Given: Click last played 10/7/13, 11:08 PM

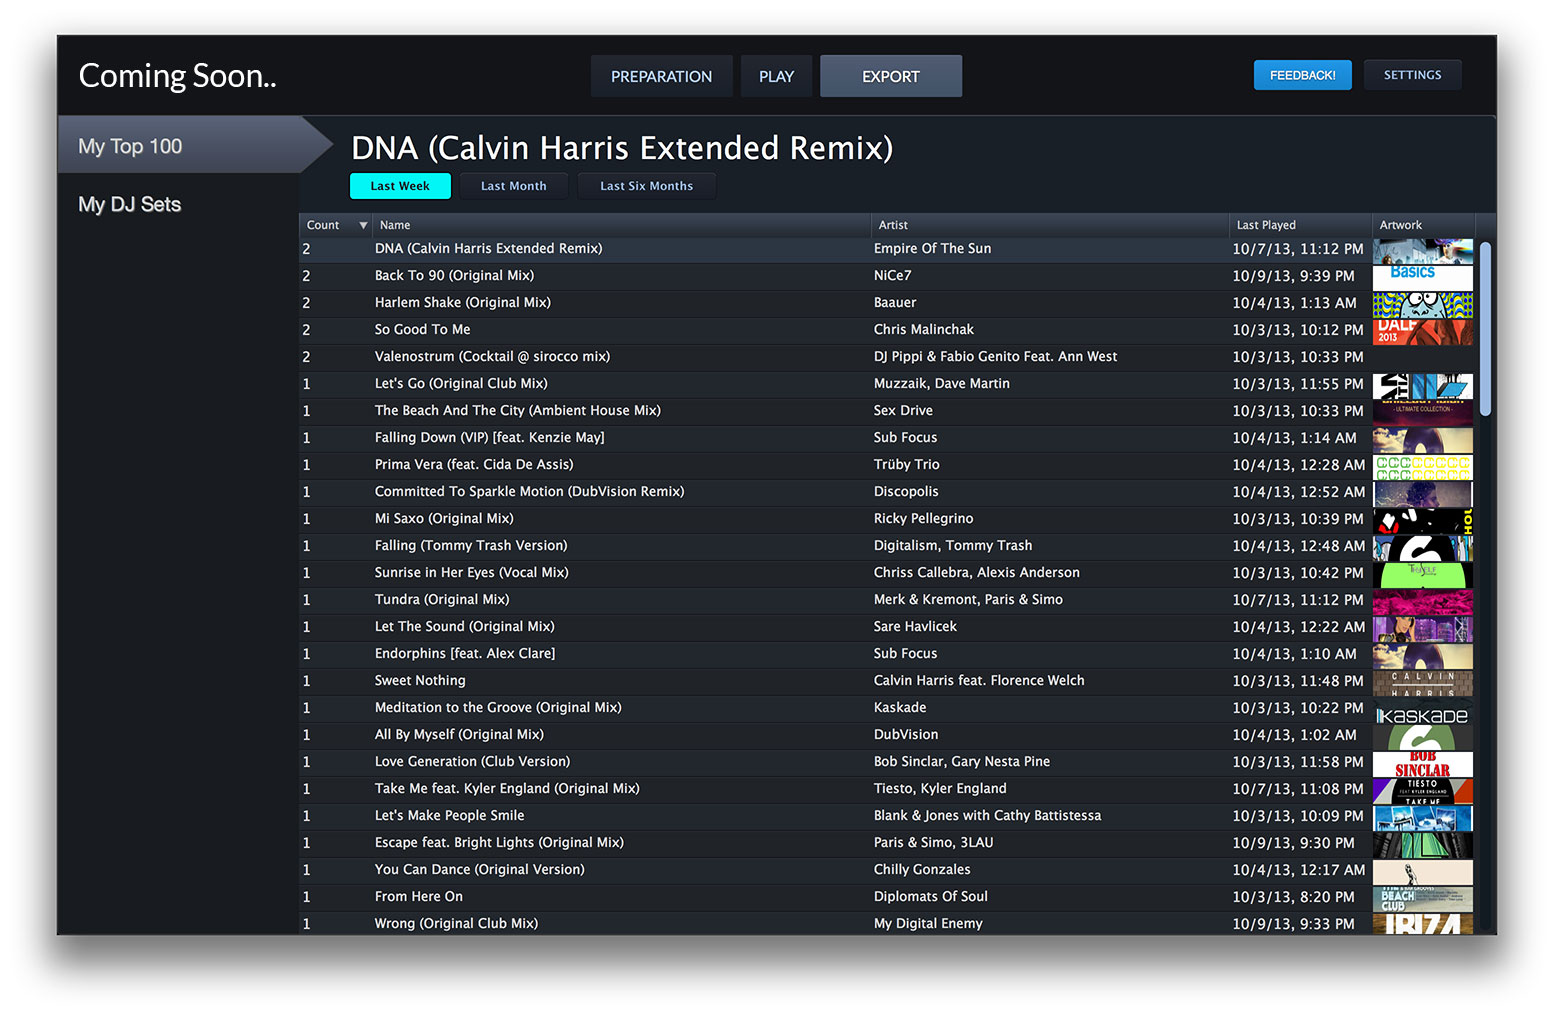Looking at the screenshot, I should 1297,789.
